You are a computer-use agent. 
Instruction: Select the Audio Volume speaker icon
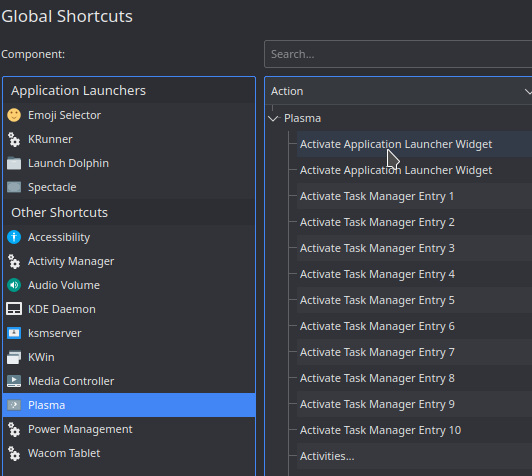coord(14,285)
